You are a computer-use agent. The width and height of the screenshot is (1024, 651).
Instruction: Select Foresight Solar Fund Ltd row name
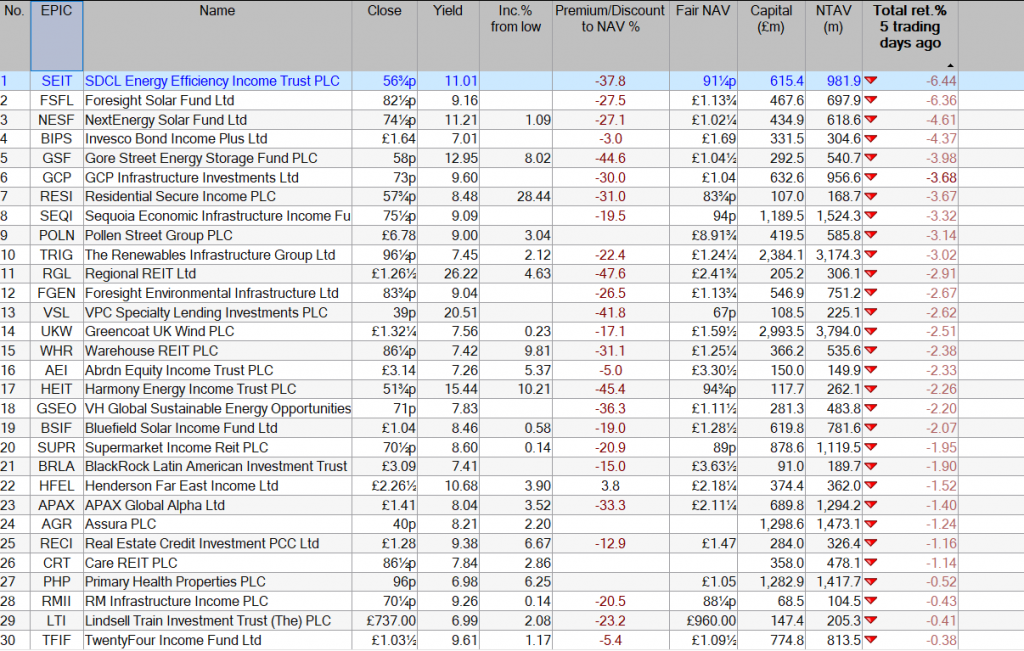tap(159, 101)
